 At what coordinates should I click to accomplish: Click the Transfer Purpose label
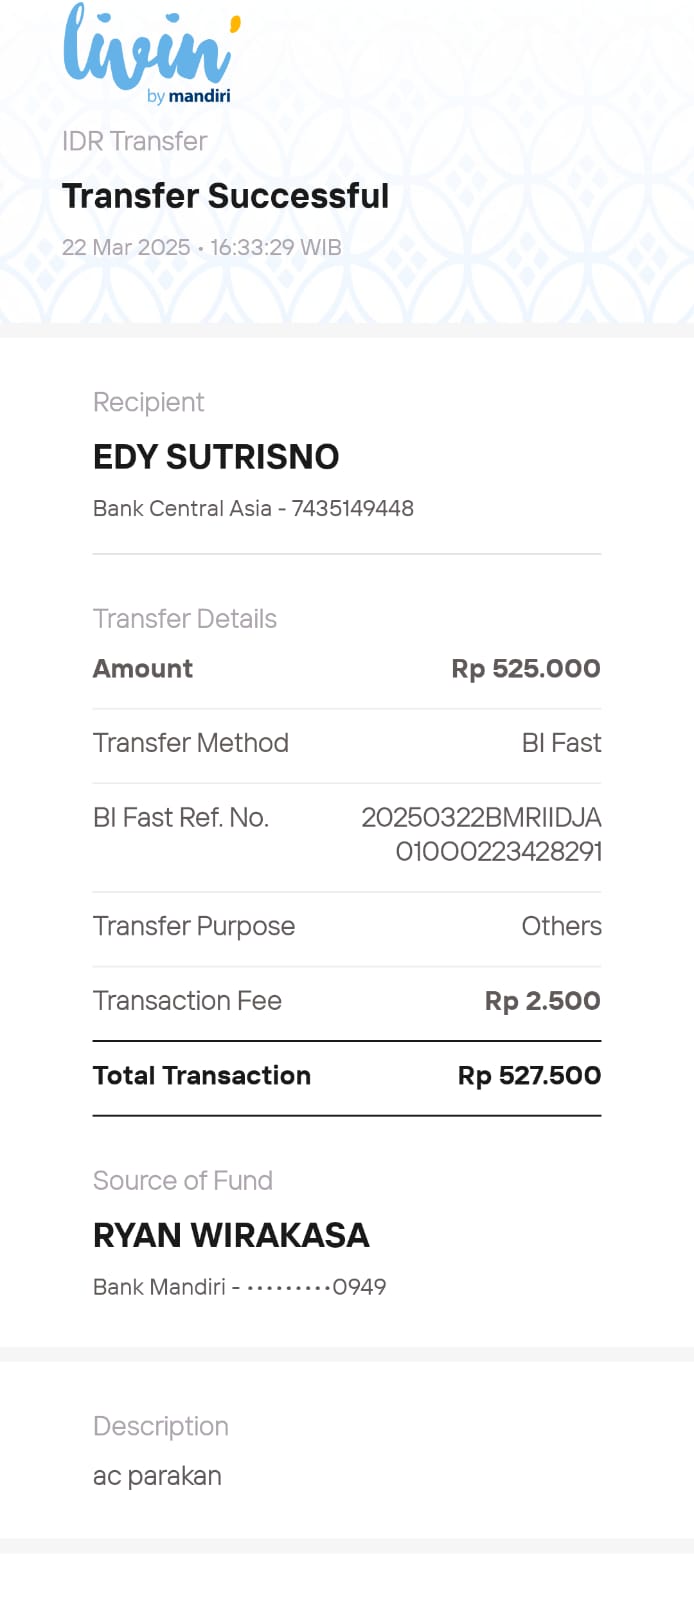pos(194,926)
